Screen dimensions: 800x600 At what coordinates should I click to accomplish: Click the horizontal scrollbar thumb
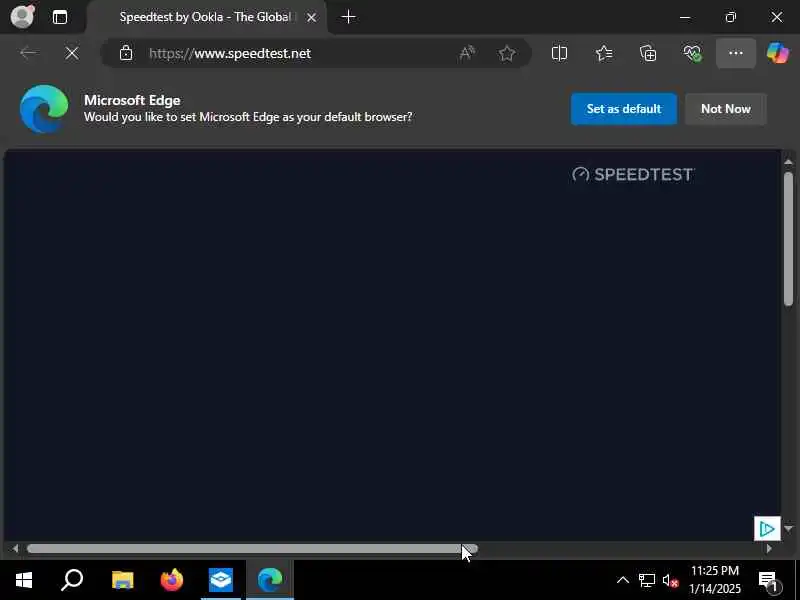[x=253, y=548]
